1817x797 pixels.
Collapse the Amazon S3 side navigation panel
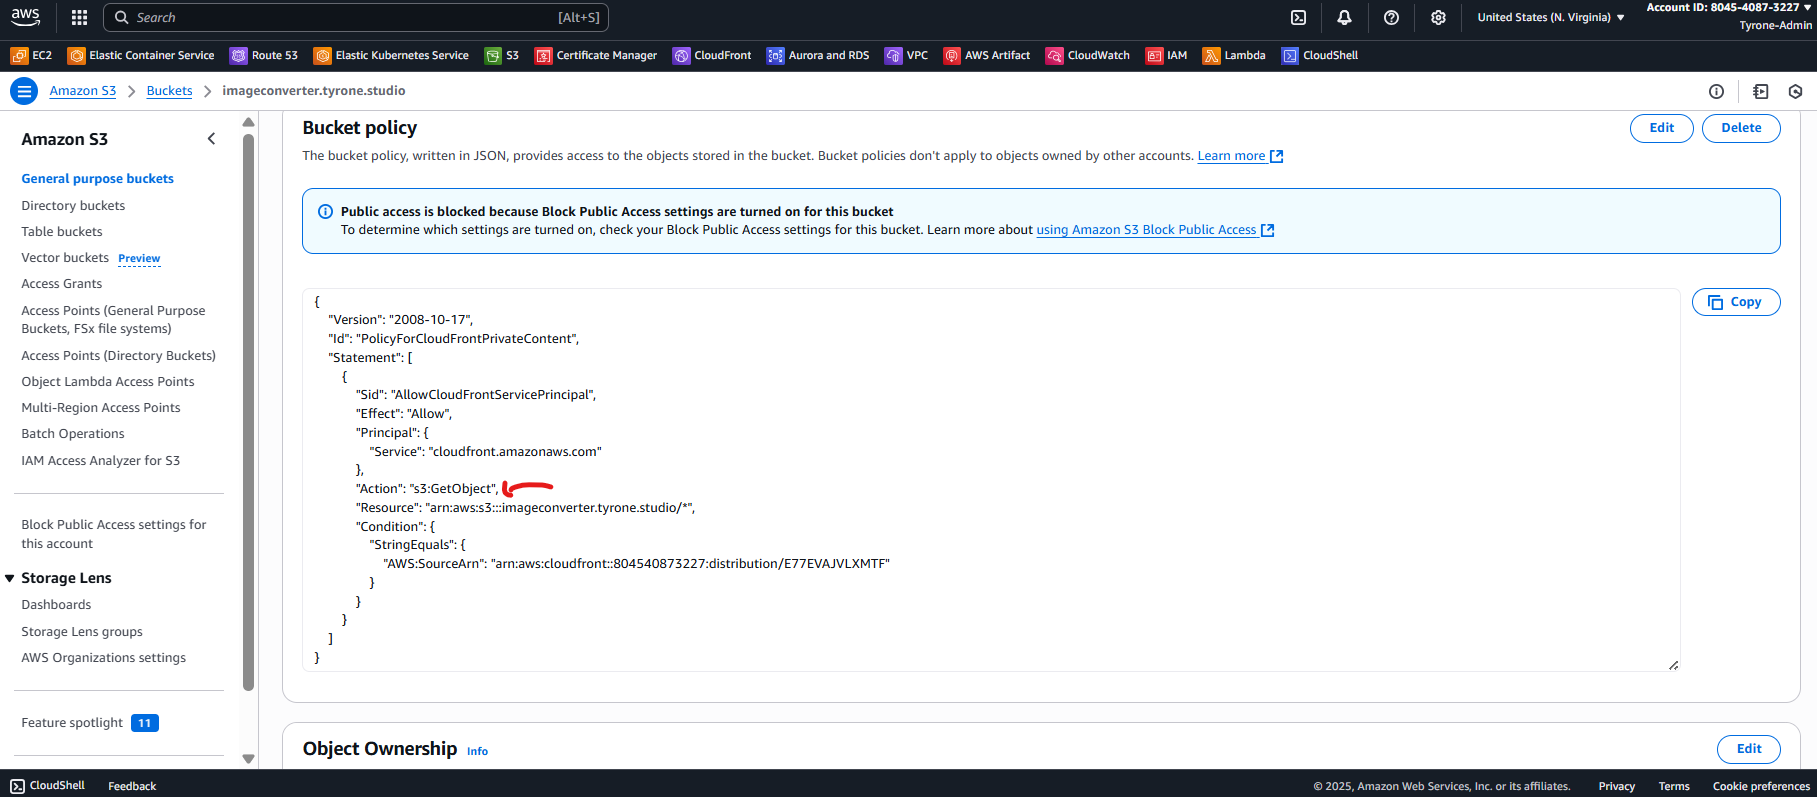point(211,139)
